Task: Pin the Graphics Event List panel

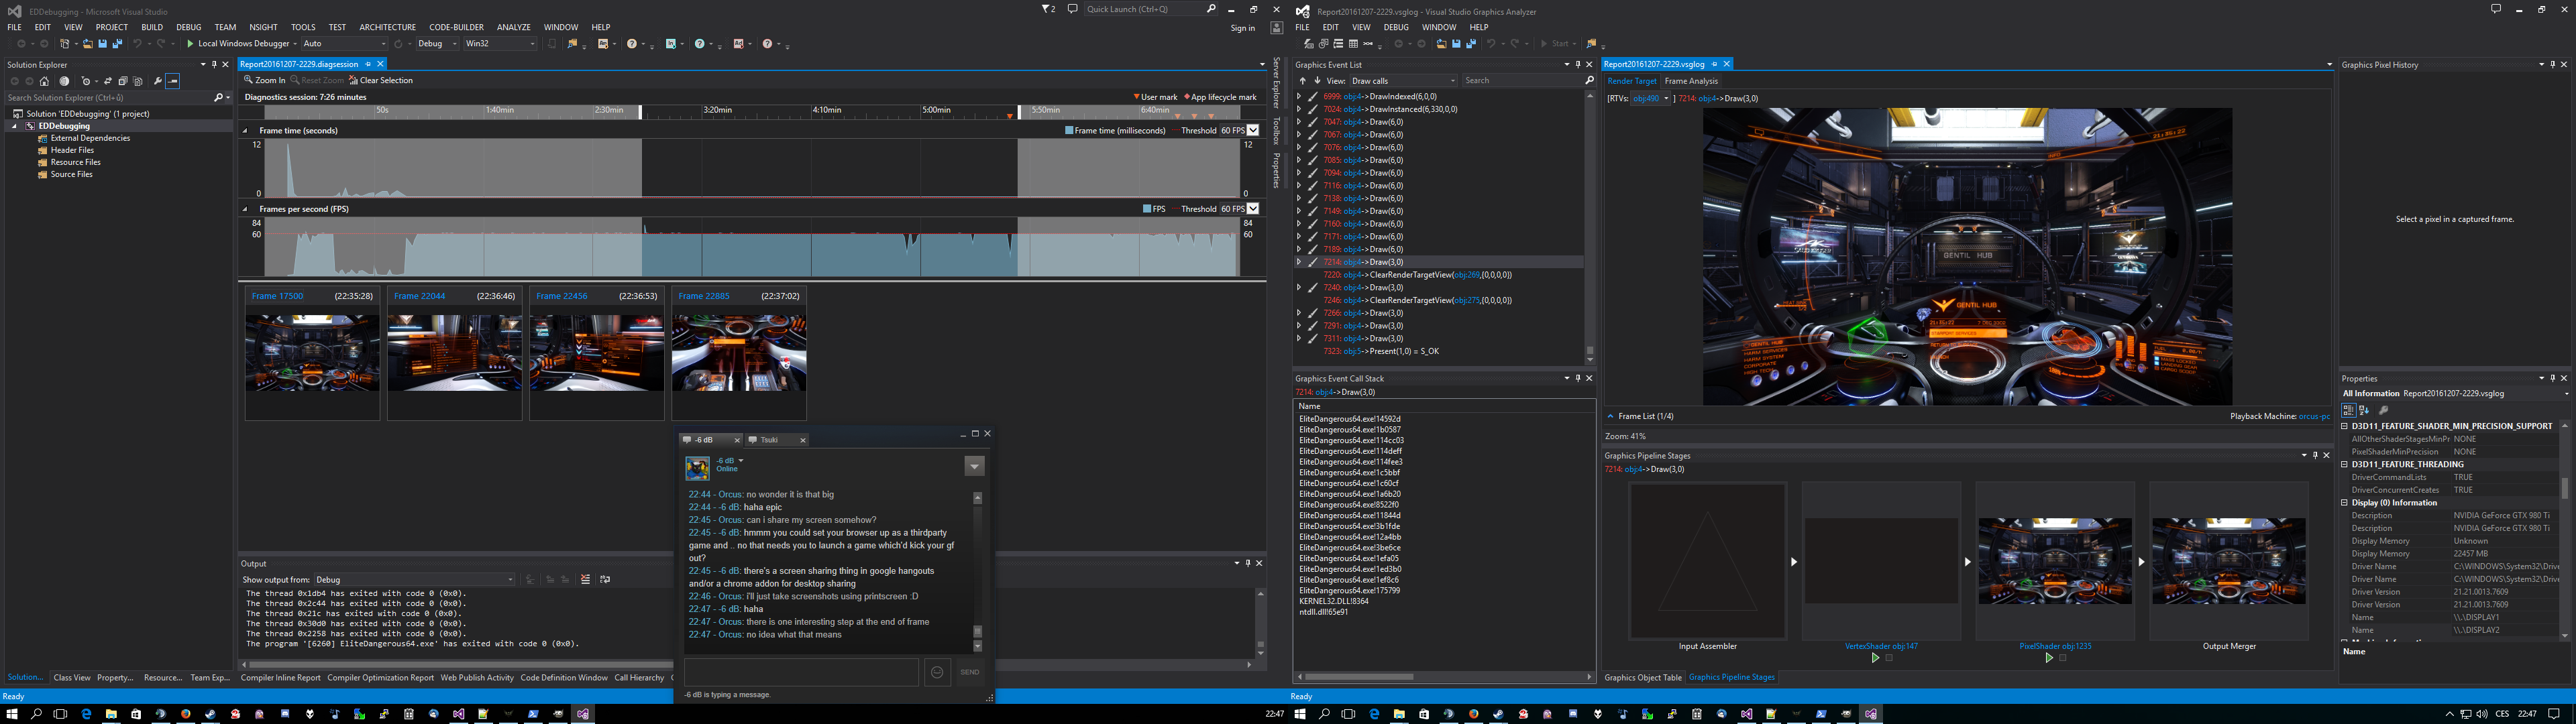Action: pyautogui.click(x=1578, y=65)
